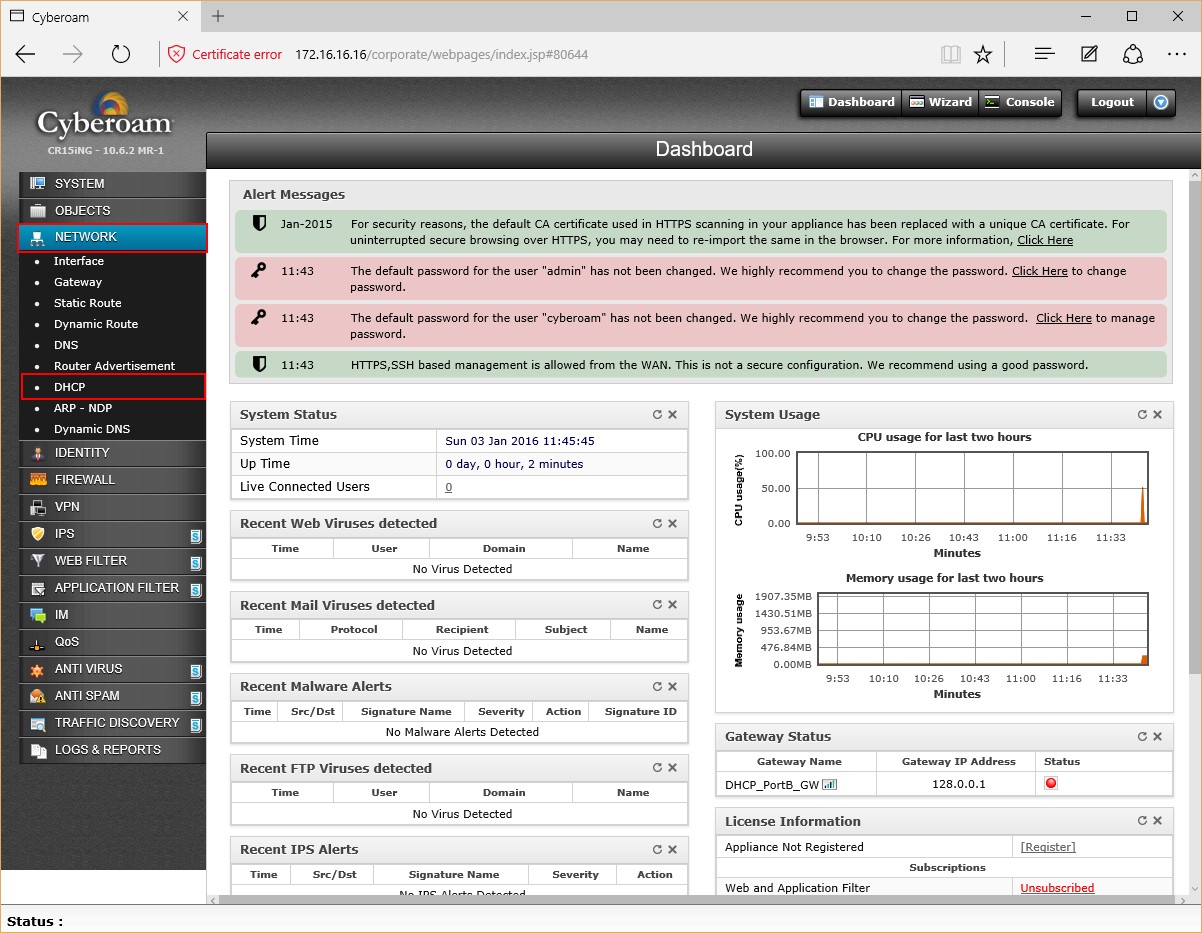Click the Certificate error indicator
The height and width of the screenshot is (933, 1202).
(225, 54)
